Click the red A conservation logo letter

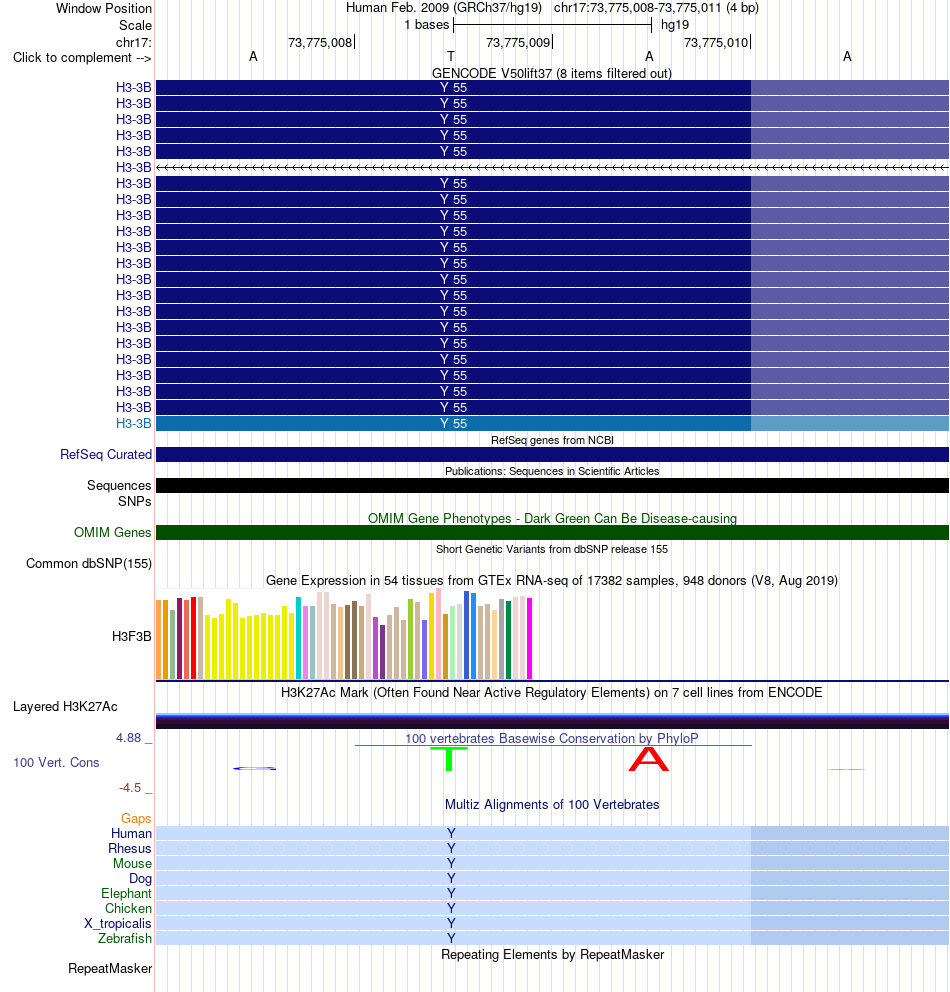(x=648, y=759)
